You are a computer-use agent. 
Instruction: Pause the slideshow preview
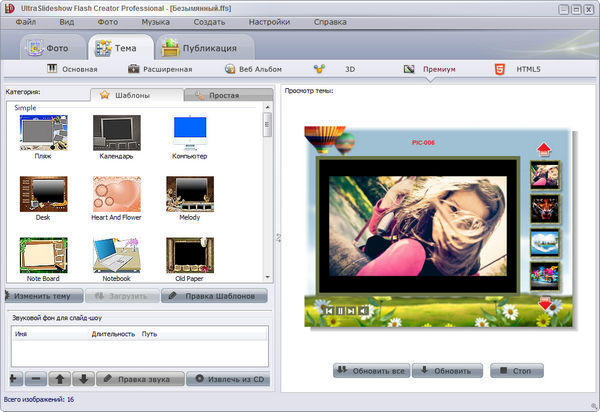coord(340,311)
